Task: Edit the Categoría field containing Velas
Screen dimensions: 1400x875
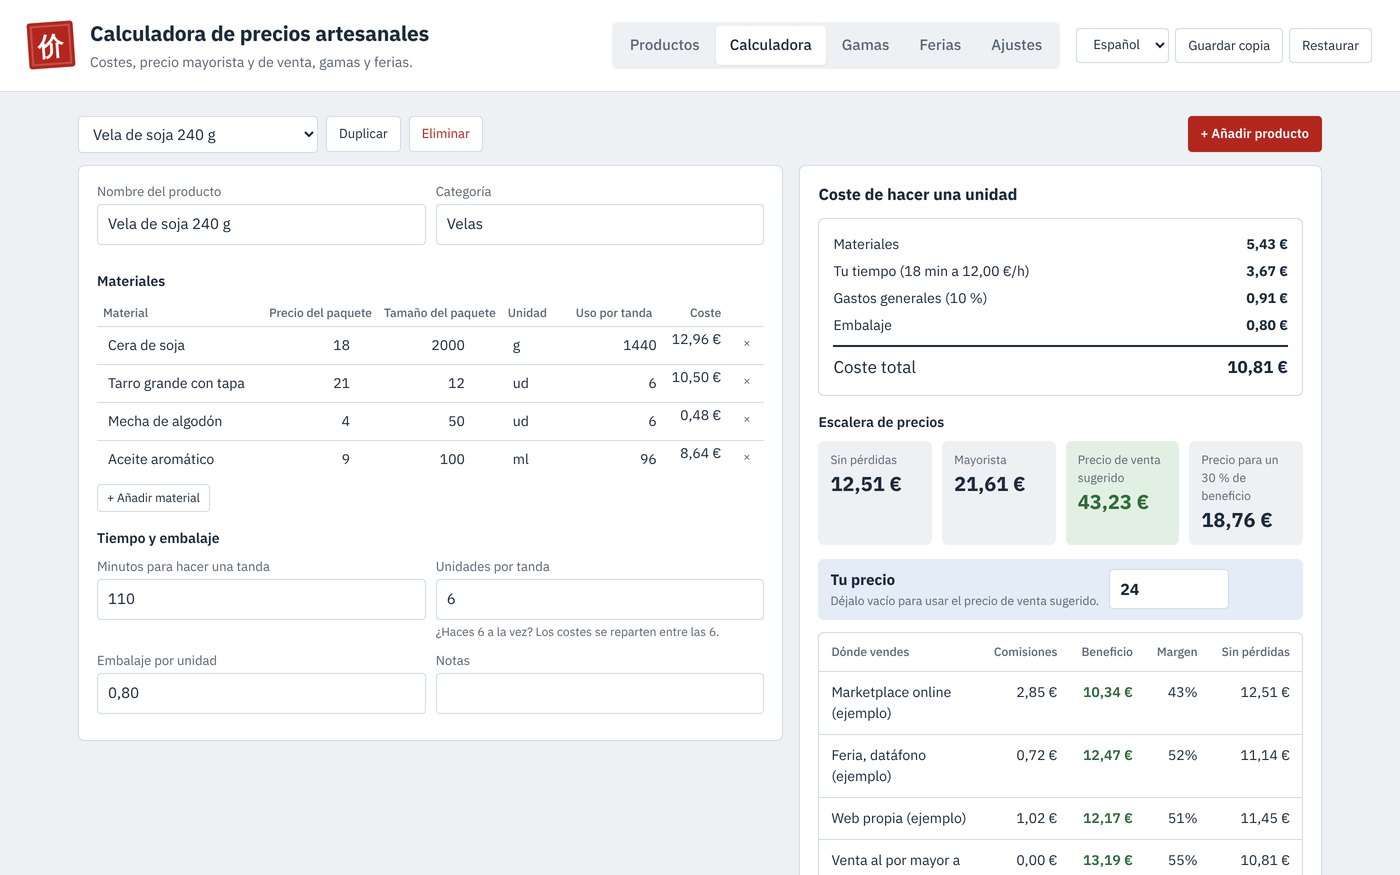Action: (x=600, y=224)
